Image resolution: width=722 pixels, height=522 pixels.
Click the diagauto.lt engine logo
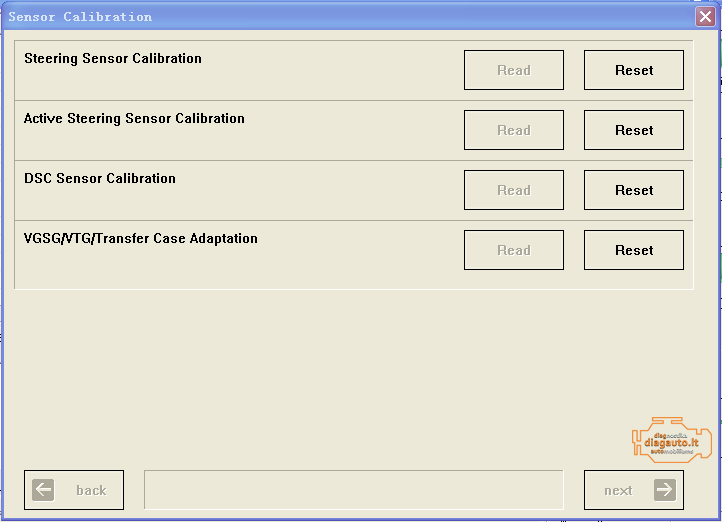tap(671, 440)
